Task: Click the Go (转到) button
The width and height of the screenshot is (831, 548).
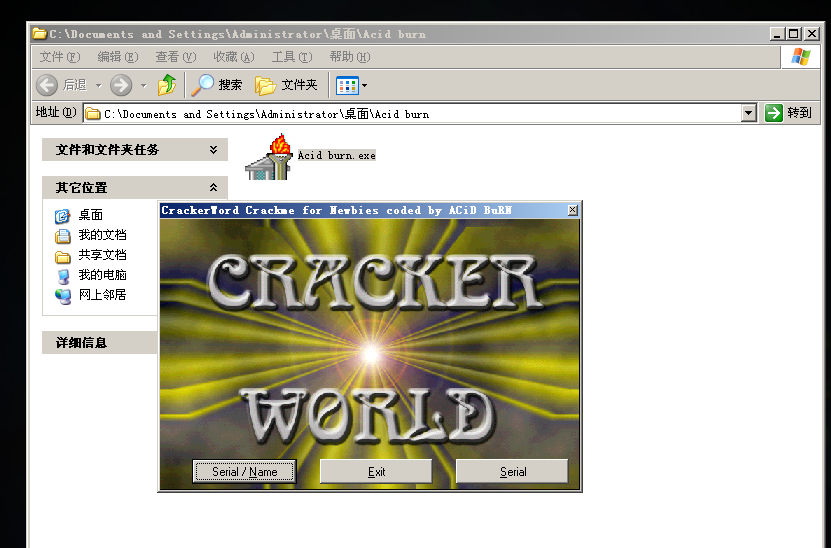Action: 788,113
